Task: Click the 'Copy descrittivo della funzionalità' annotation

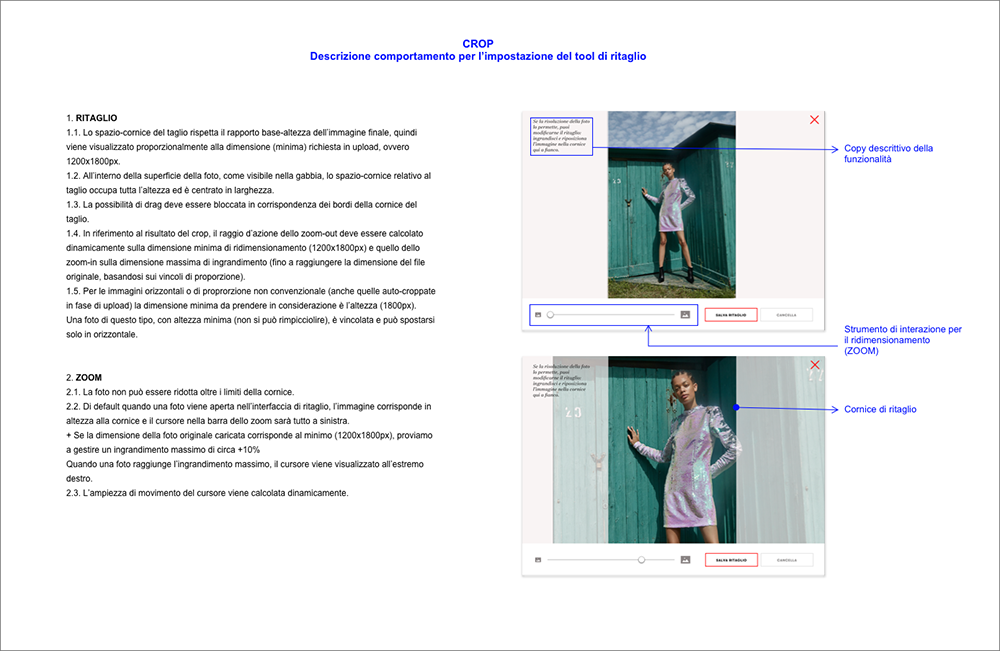Action: click(888, 154)
